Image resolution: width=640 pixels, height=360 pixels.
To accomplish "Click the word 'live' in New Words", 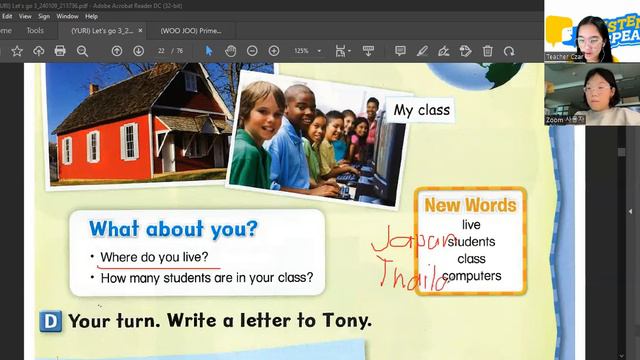I will click(x=471, y=225).
